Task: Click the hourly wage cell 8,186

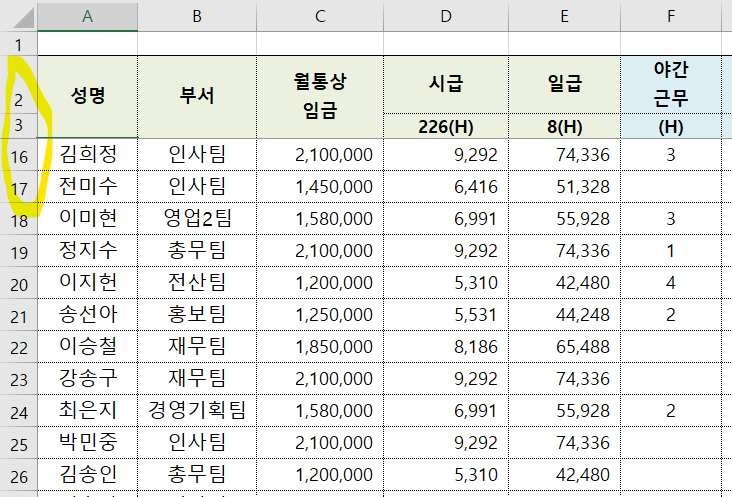Action: pos(446,347)
